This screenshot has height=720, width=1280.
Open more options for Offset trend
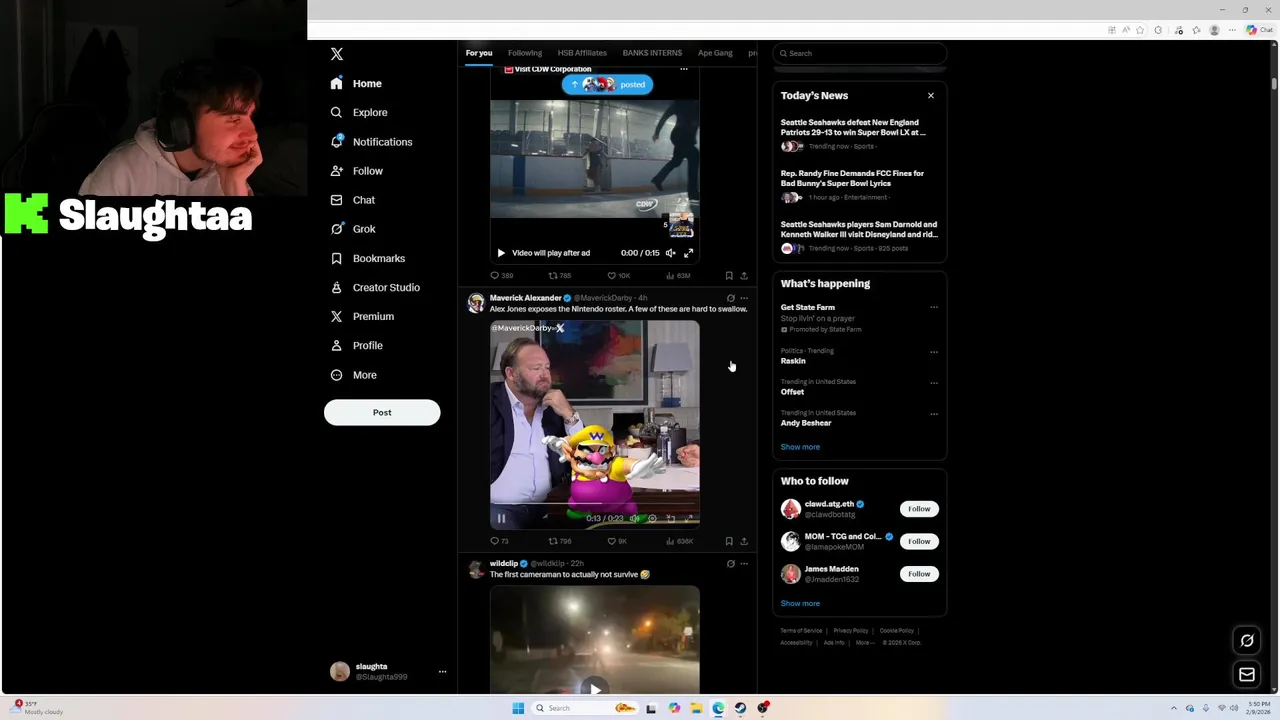click(934, 383)
